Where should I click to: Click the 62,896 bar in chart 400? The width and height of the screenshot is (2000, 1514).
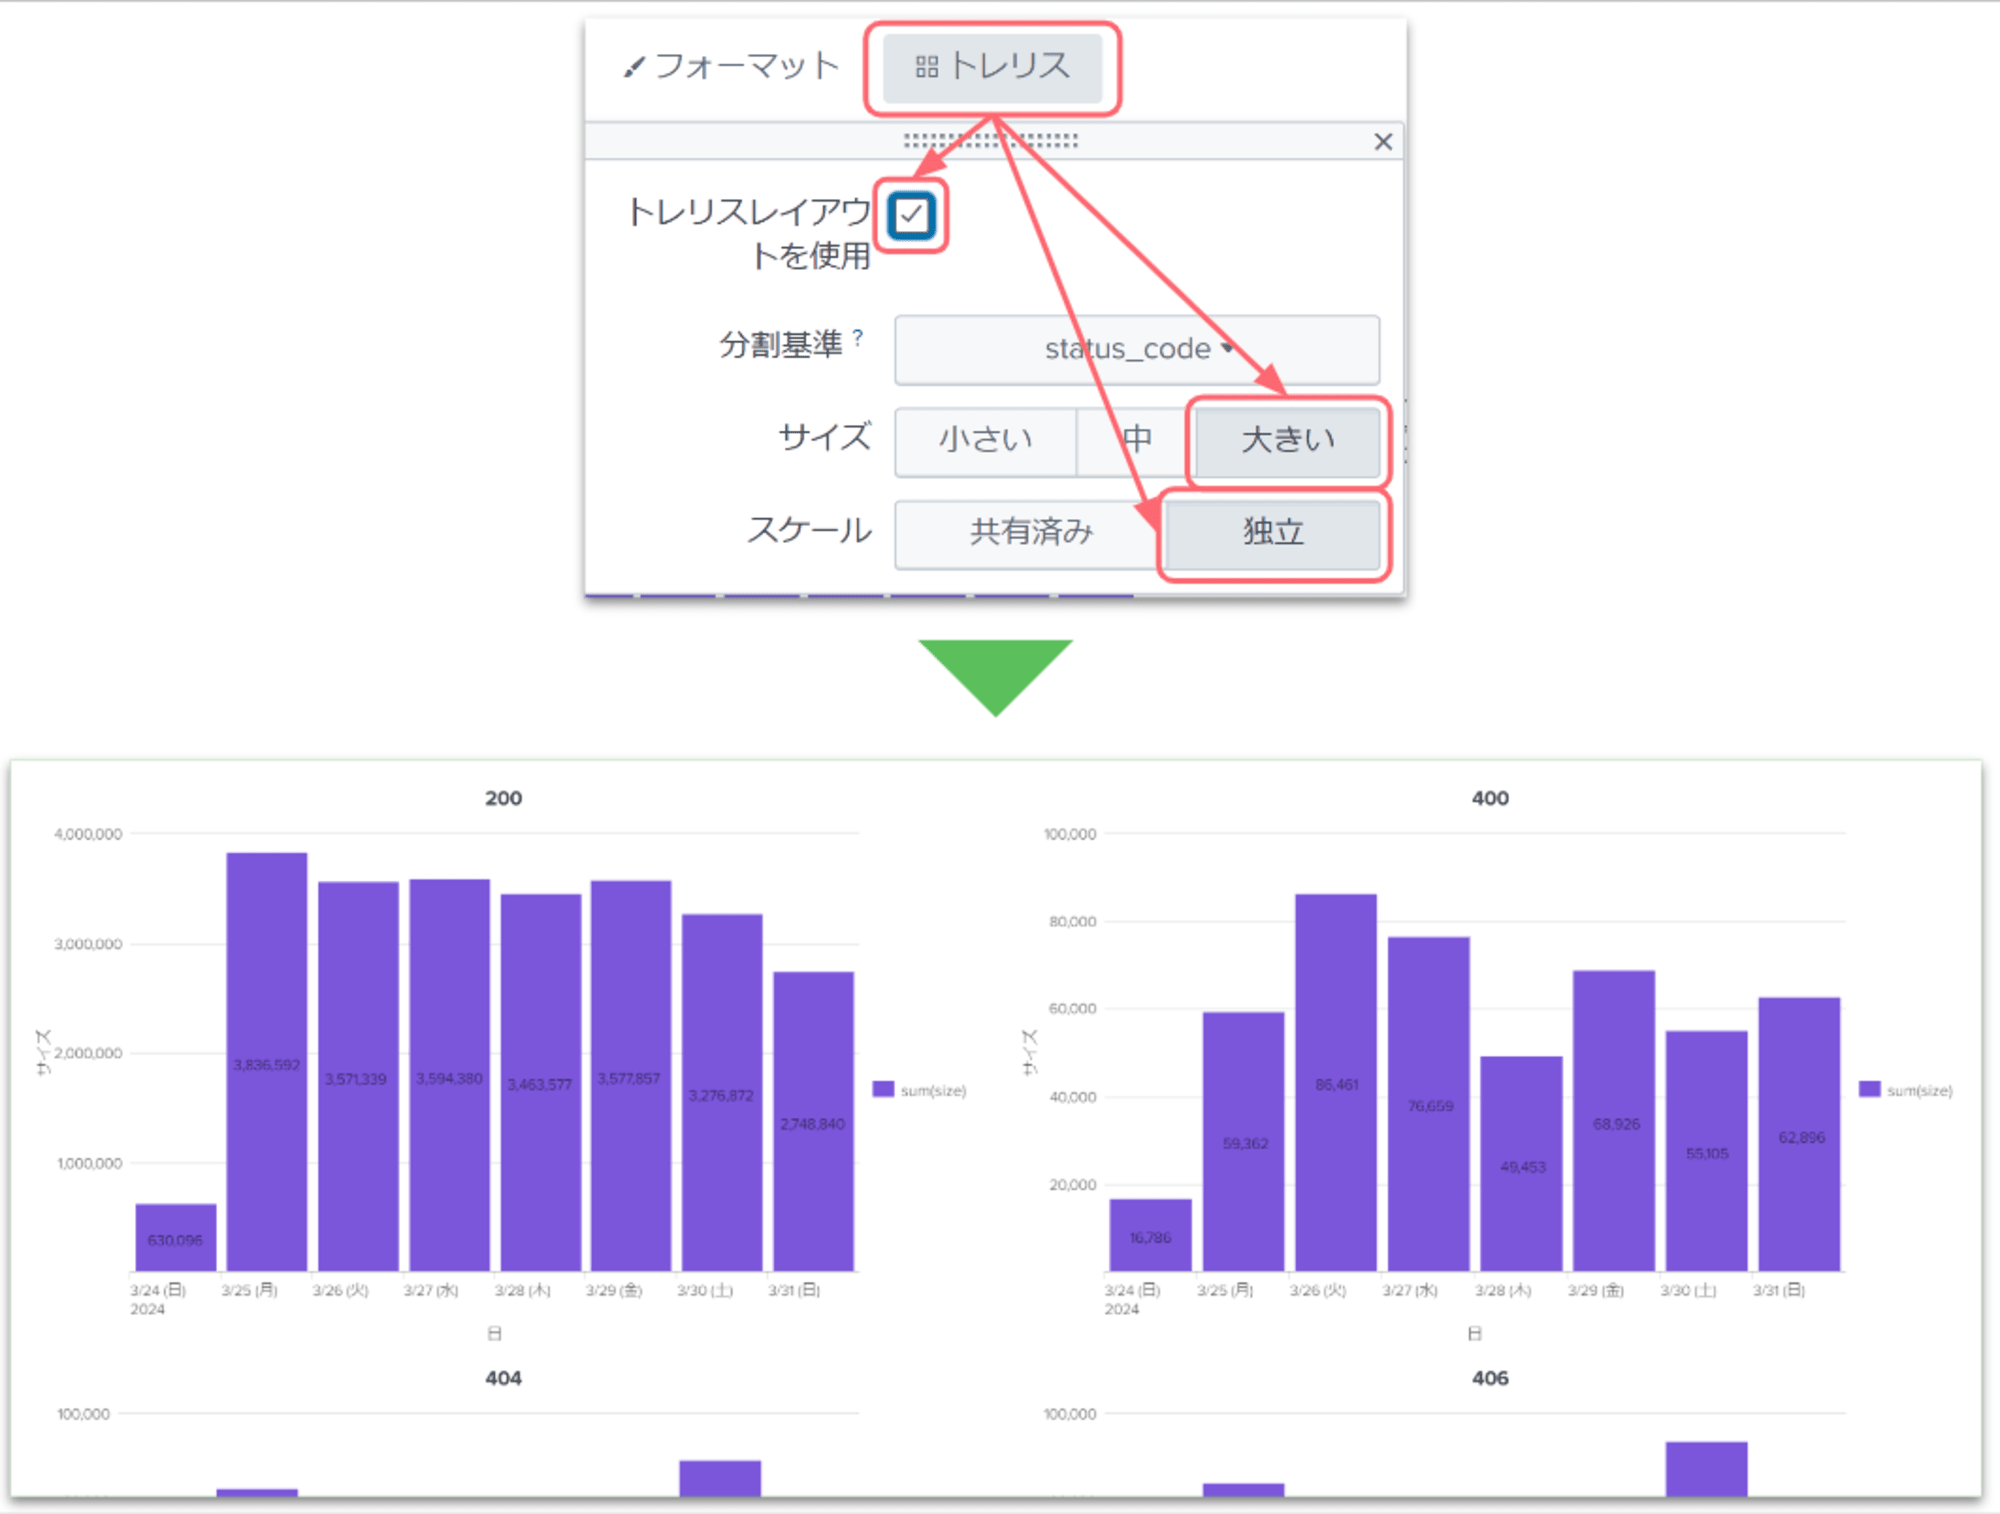coord(1799,1134)
